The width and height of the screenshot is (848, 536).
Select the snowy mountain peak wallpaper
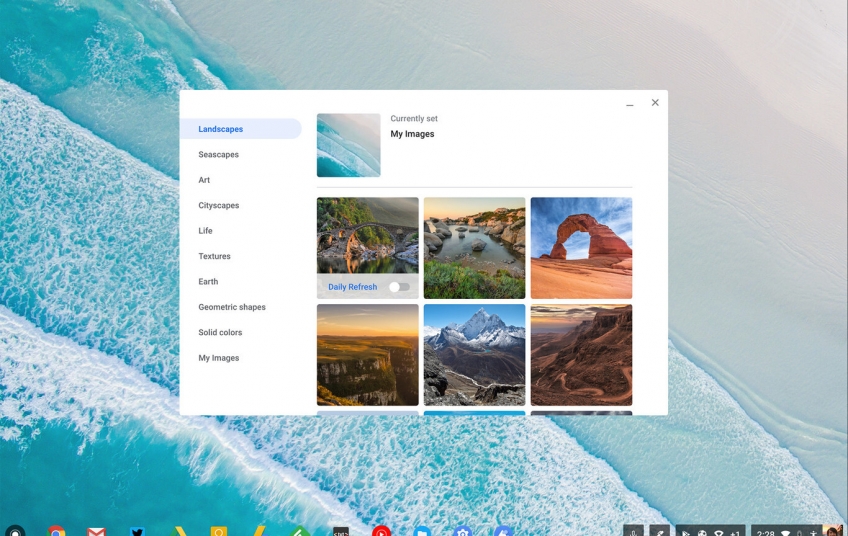474,355
